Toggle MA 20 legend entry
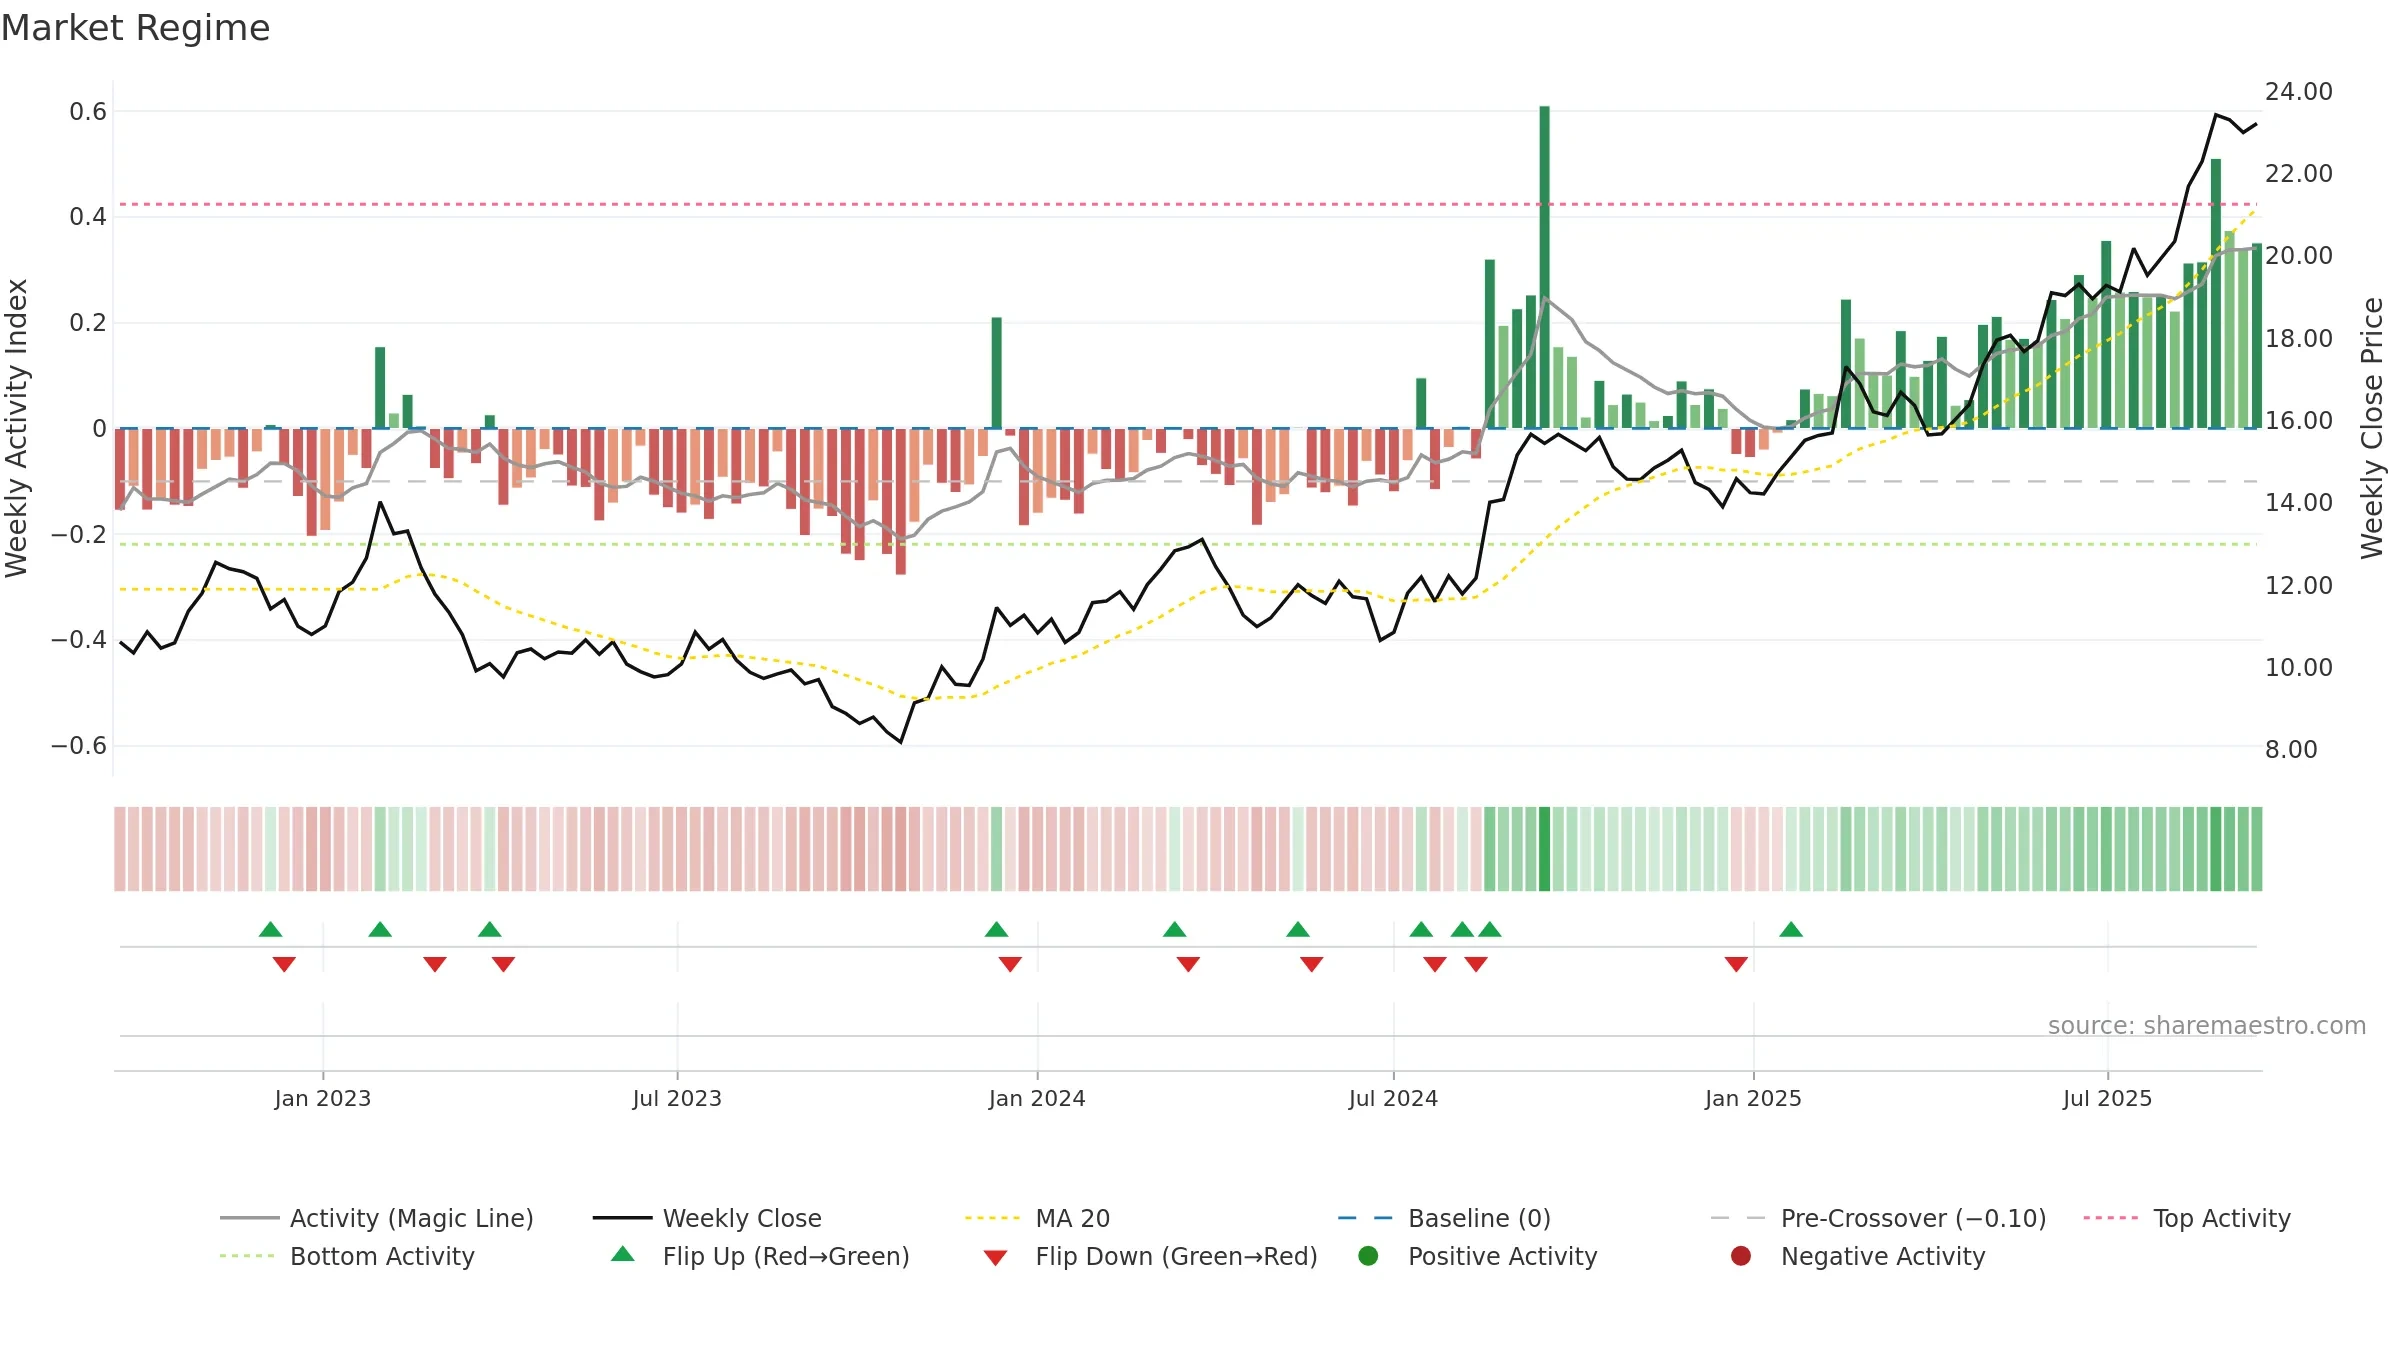The image size is (2400, 1350). coord(1037,1218)
